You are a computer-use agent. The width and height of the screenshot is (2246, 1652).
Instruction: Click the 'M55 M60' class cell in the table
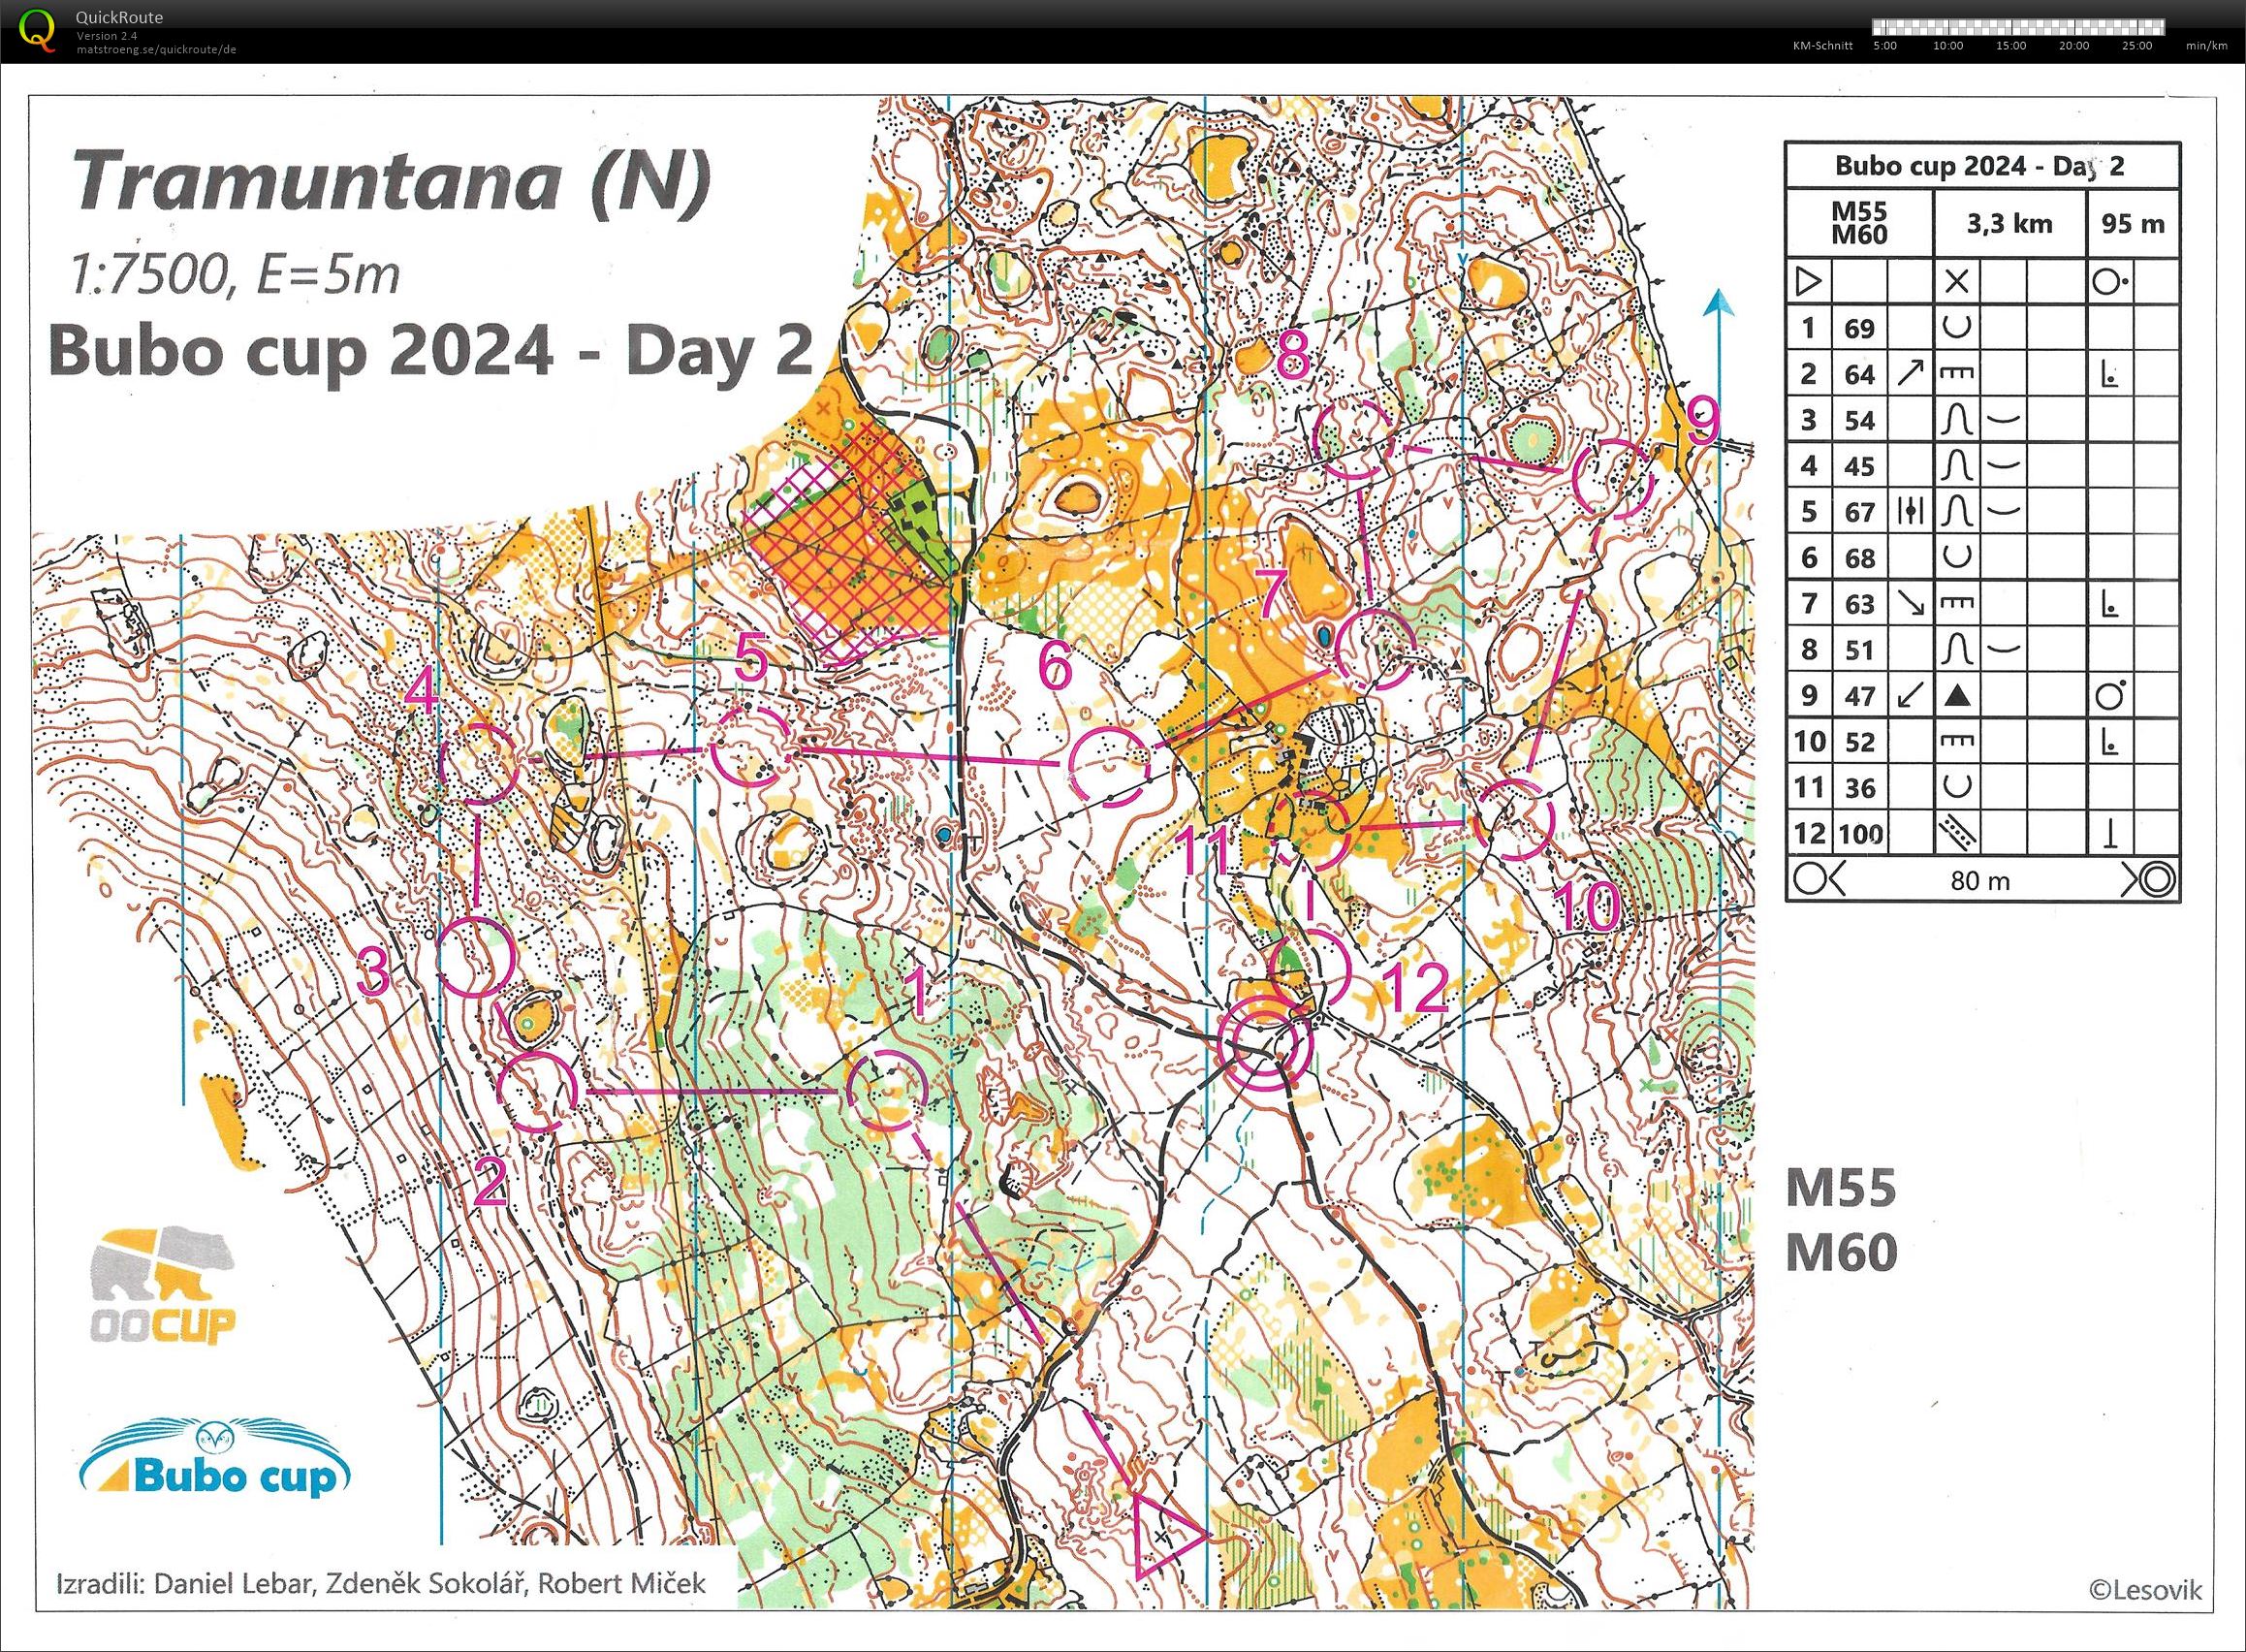pos(1859,221)
